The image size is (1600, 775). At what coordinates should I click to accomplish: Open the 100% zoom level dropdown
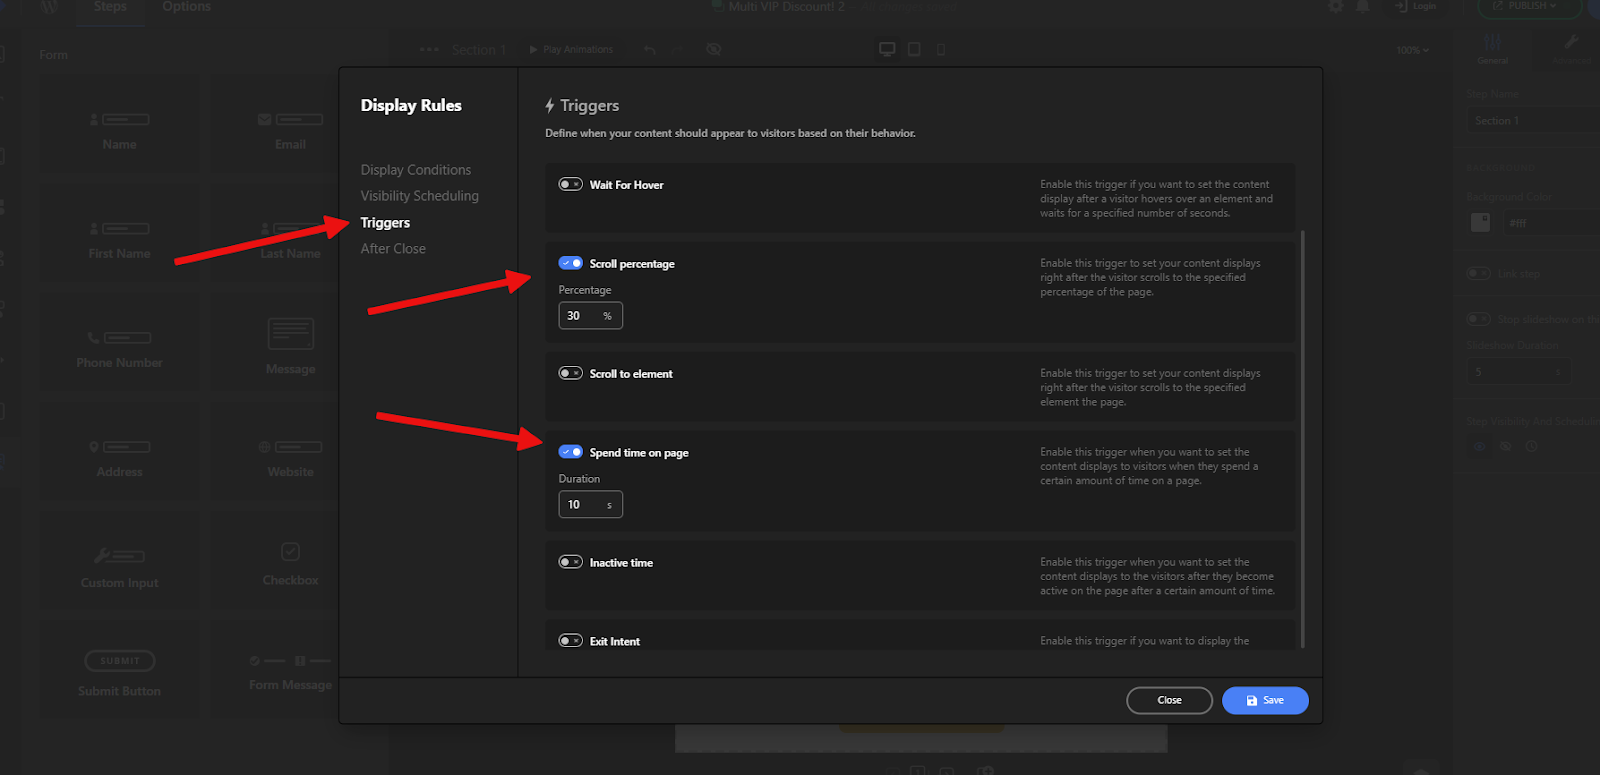[x=1412, y=50]
